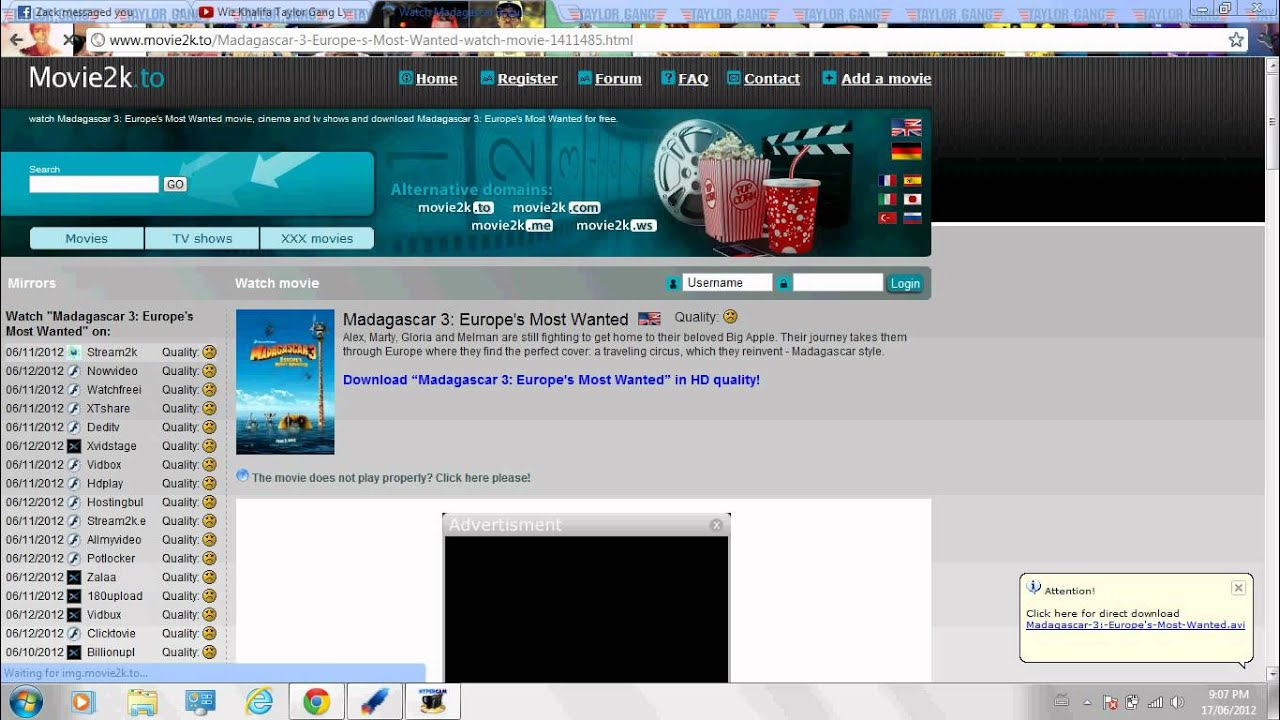Switch site language with German flag

point(906,151)
